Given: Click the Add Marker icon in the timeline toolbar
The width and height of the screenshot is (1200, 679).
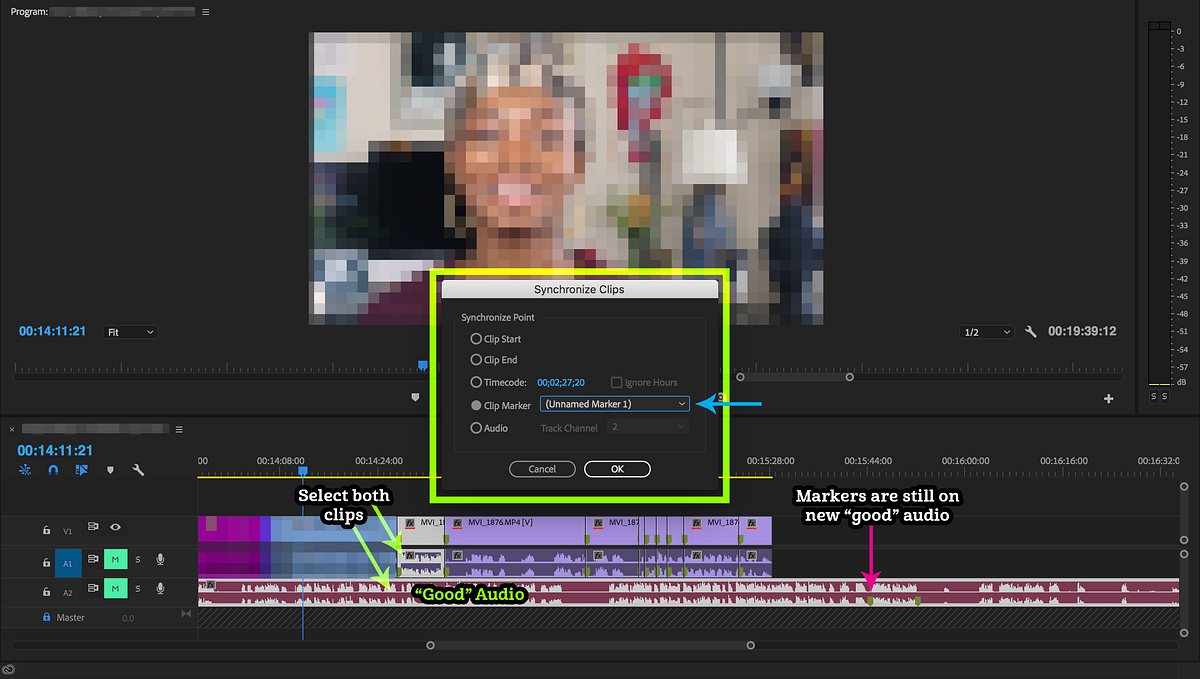Looking at the screenshot, I should click(x=110, y=470).
